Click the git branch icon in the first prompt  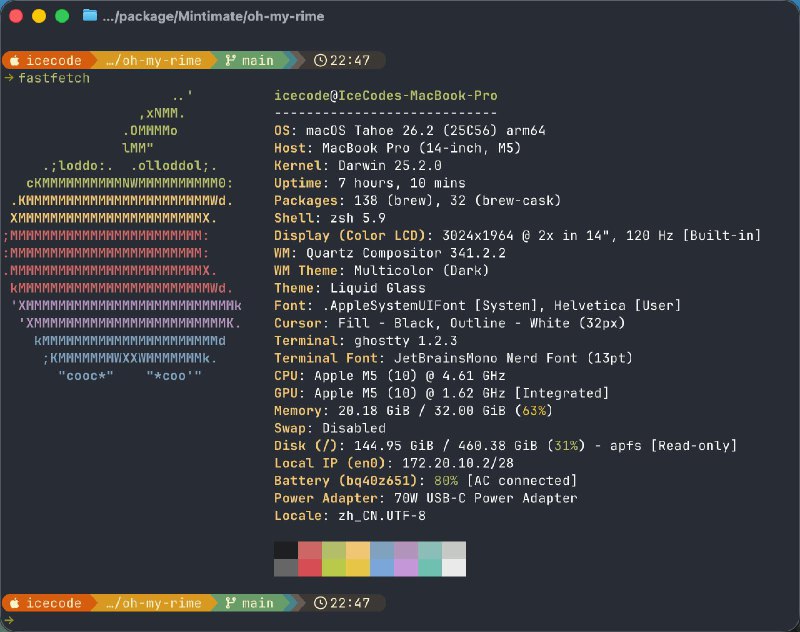tap(231, 60)
